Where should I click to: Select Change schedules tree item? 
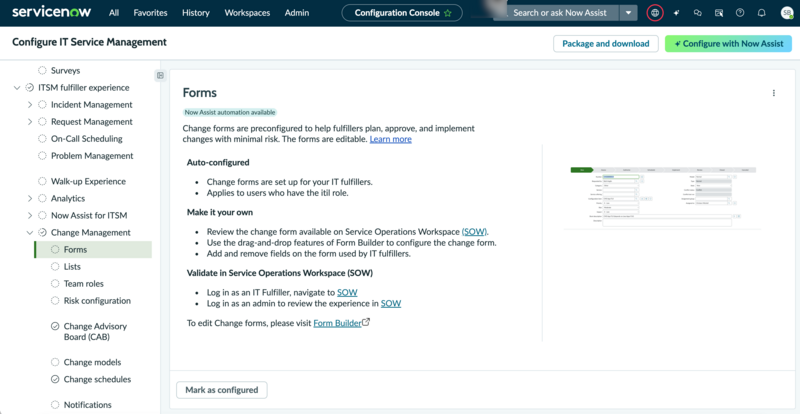click(97, 379)
